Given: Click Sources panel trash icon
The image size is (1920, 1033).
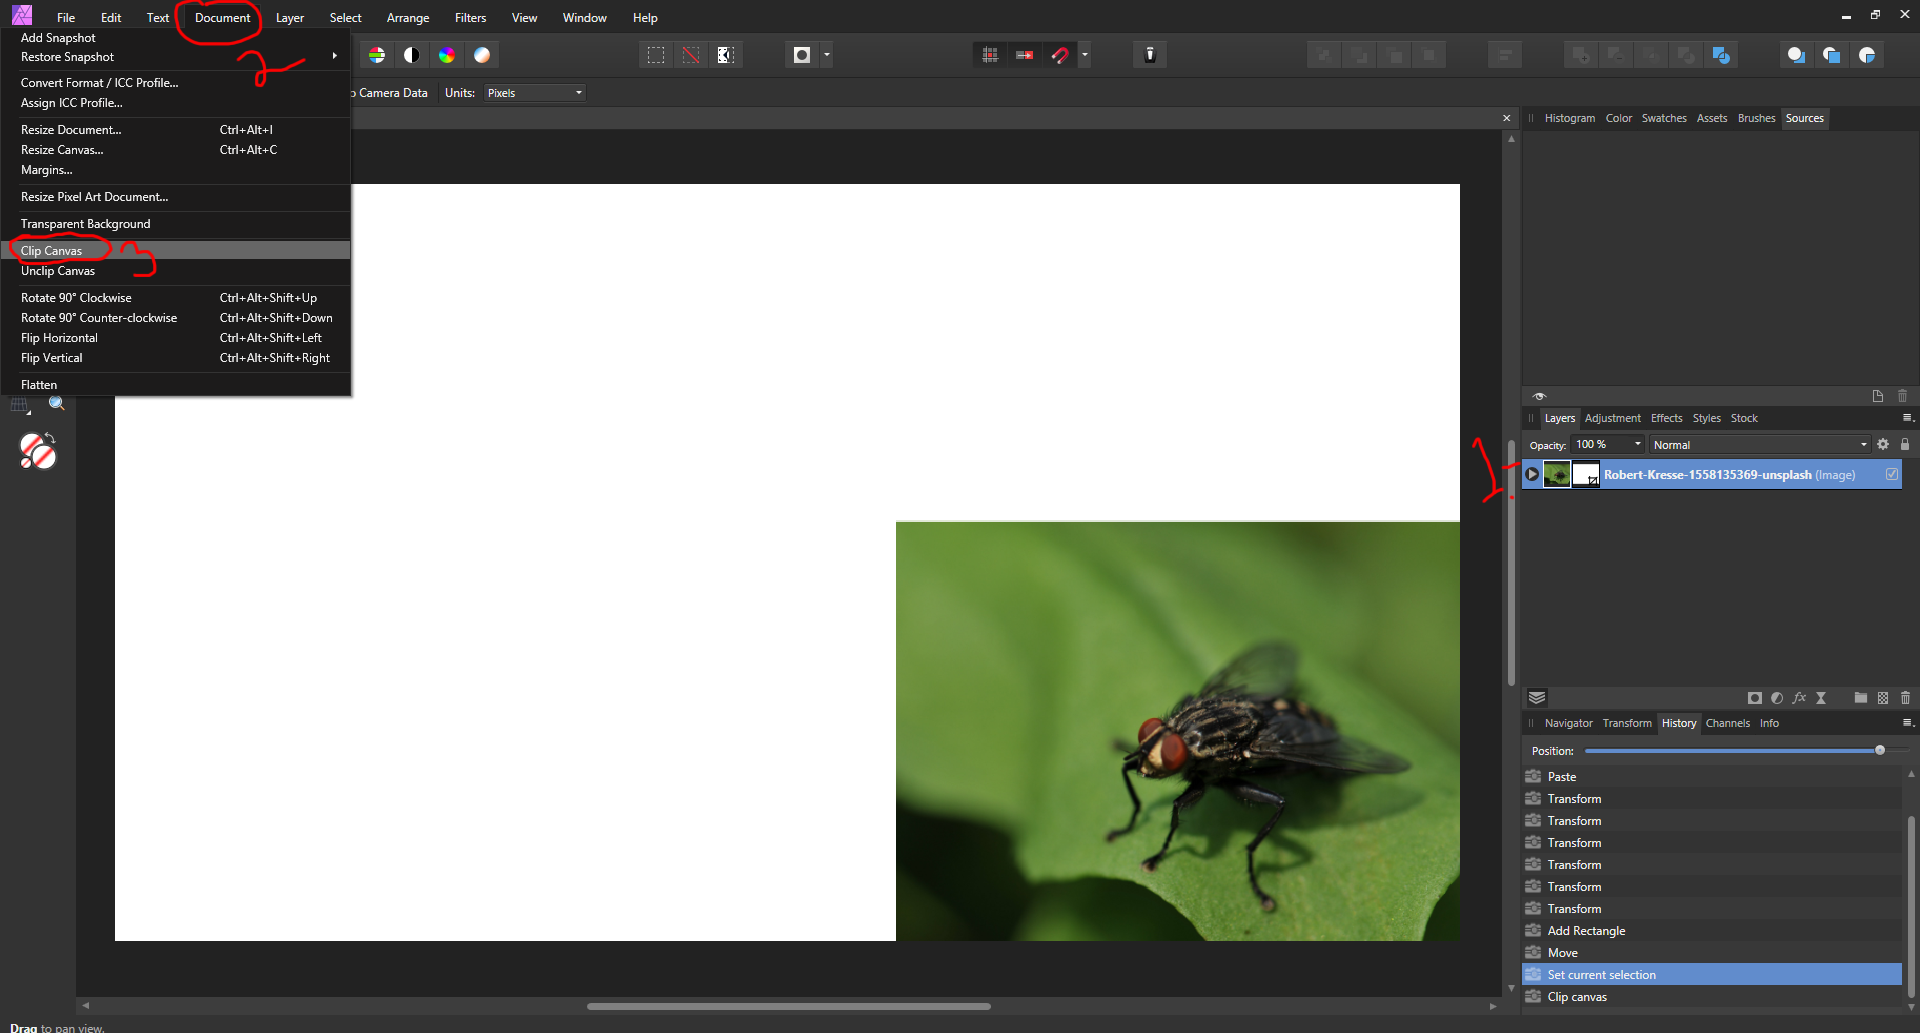Looking at the screenshot, I should (x=1903, y=396).
